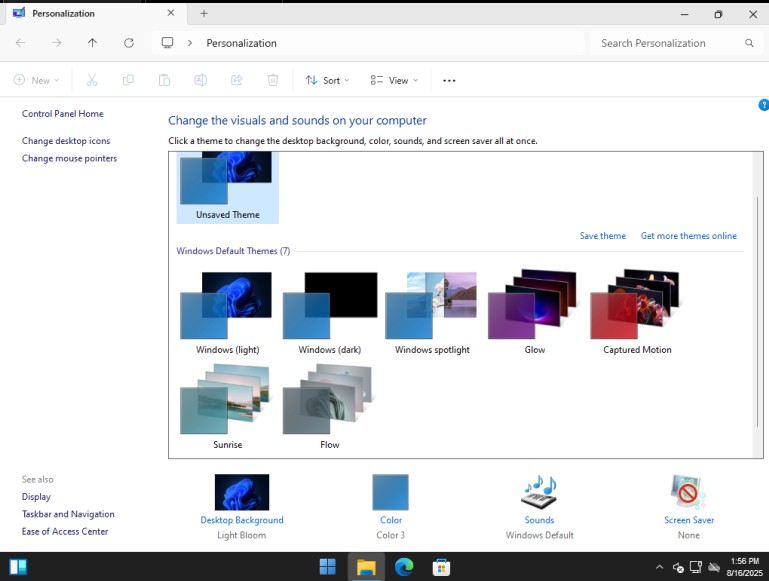Apply the Sunrise theme
Viewport: 769px width, 581px height.
tap(228, 407)
